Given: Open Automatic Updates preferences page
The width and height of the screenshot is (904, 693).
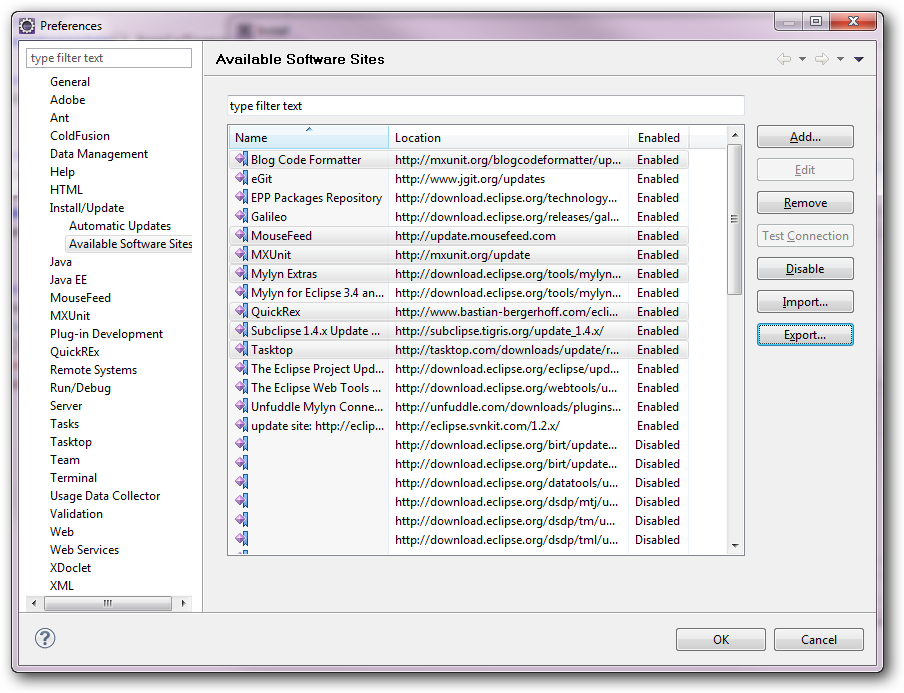Looking at the screenshot, I should pyautogui.click(x=120, y=226).
